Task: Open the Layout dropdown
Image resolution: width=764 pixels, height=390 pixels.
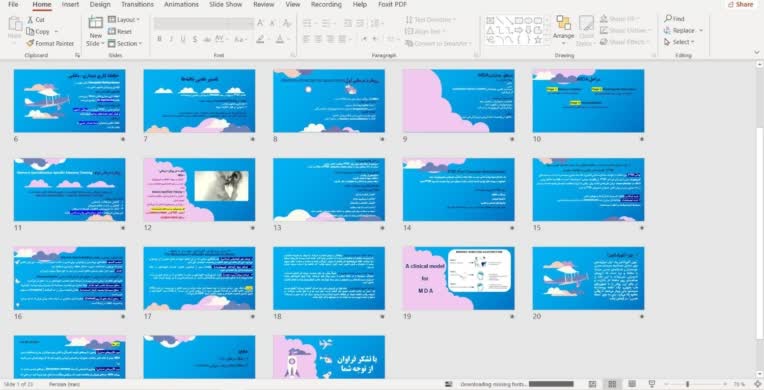Action: [124, 20]
